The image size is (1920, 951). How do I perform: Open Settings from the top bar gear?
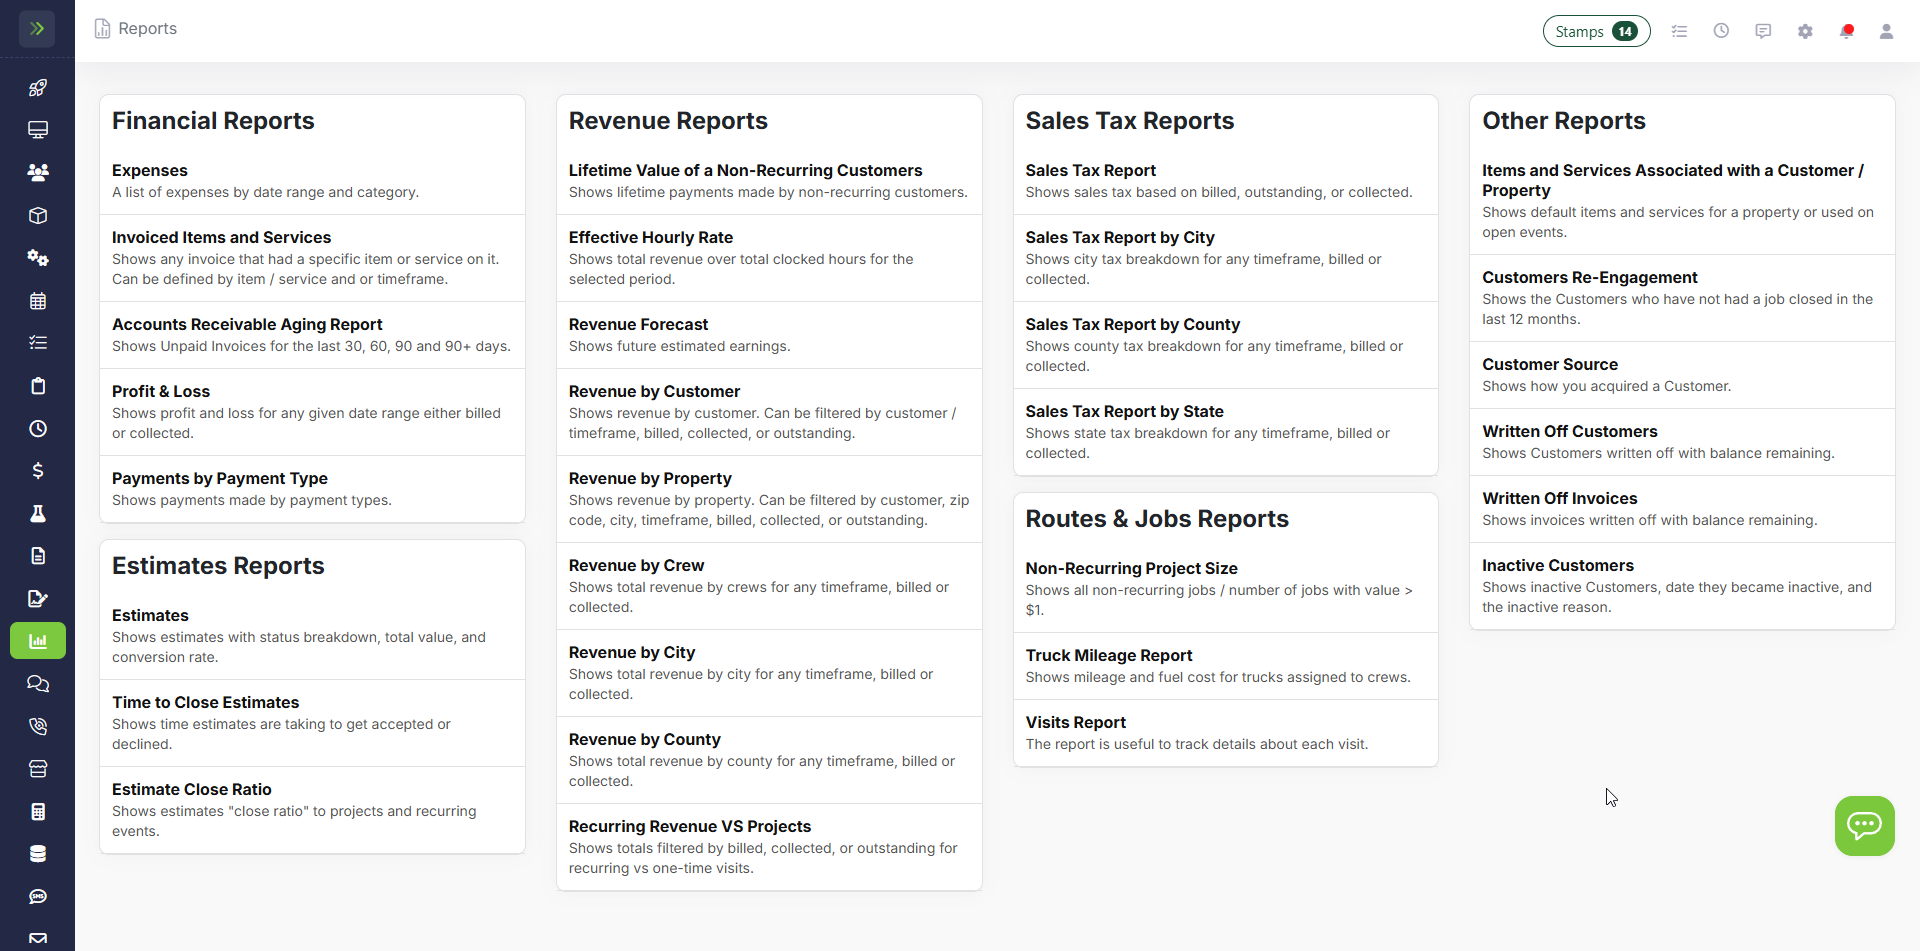(1805, 31)
